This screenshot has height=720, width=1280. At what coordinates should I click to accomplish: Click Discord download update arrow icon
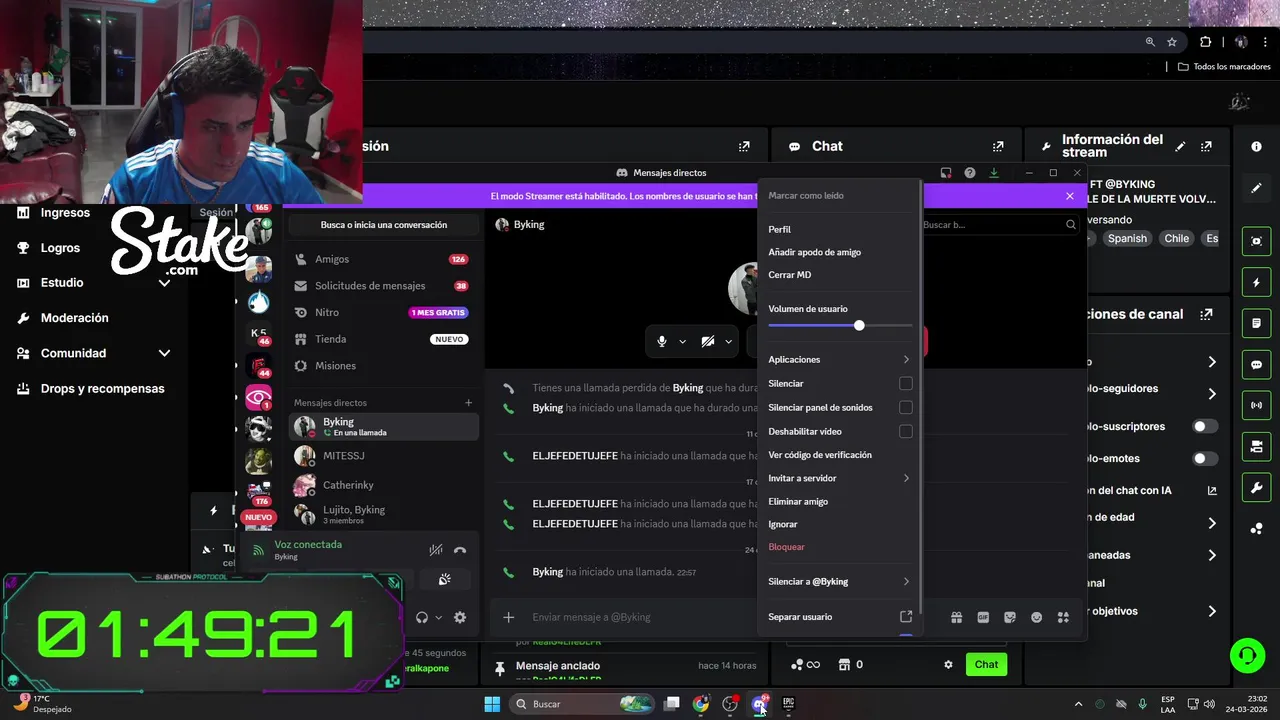(994, 173)
